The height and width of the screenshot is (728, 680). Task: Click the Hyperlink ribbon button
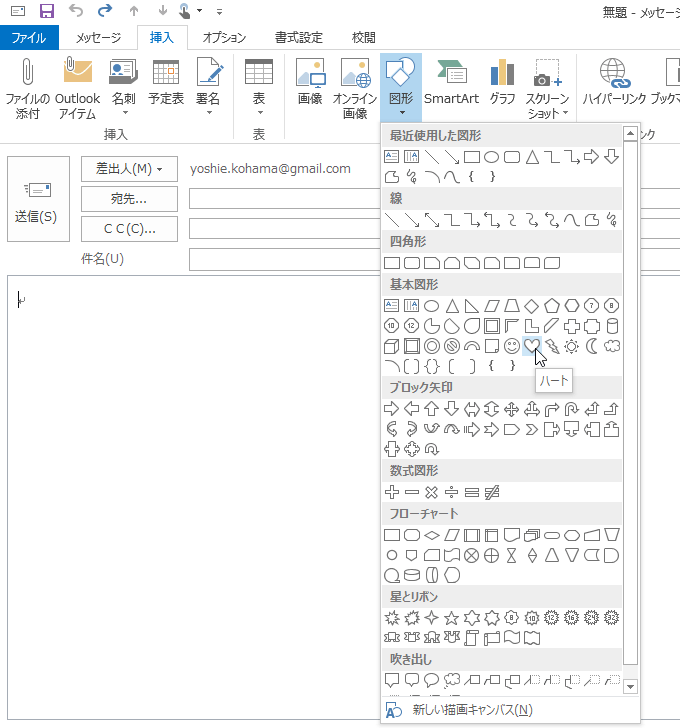point(614,82)
